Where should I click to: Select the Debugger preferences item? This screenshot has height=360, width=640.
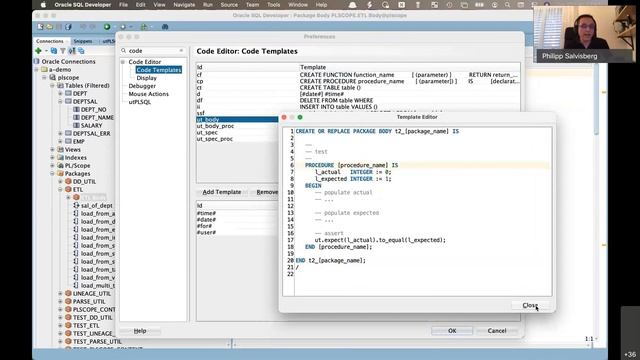click(x=142, y=86)
